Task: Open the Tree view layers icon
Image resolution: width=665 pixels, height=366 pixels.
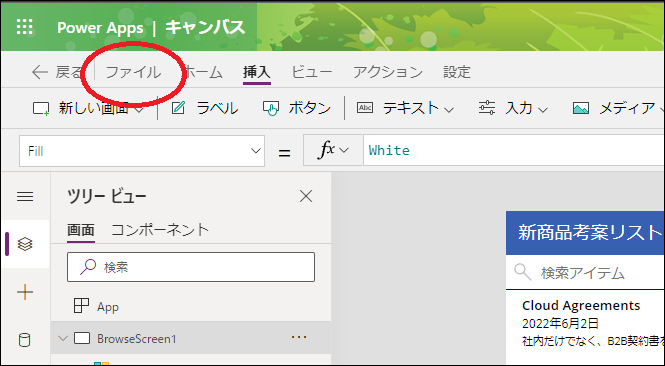Action: point(25,244)
